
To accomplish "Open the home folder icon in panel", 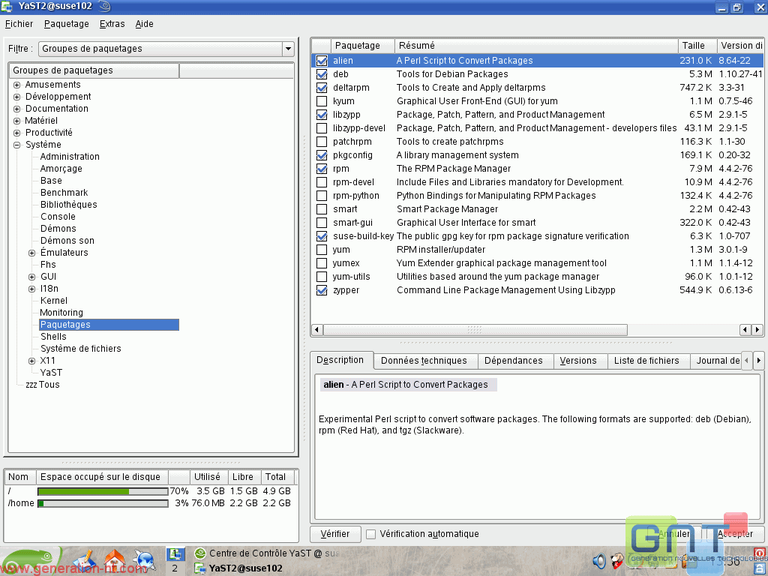I will point(114,562).
